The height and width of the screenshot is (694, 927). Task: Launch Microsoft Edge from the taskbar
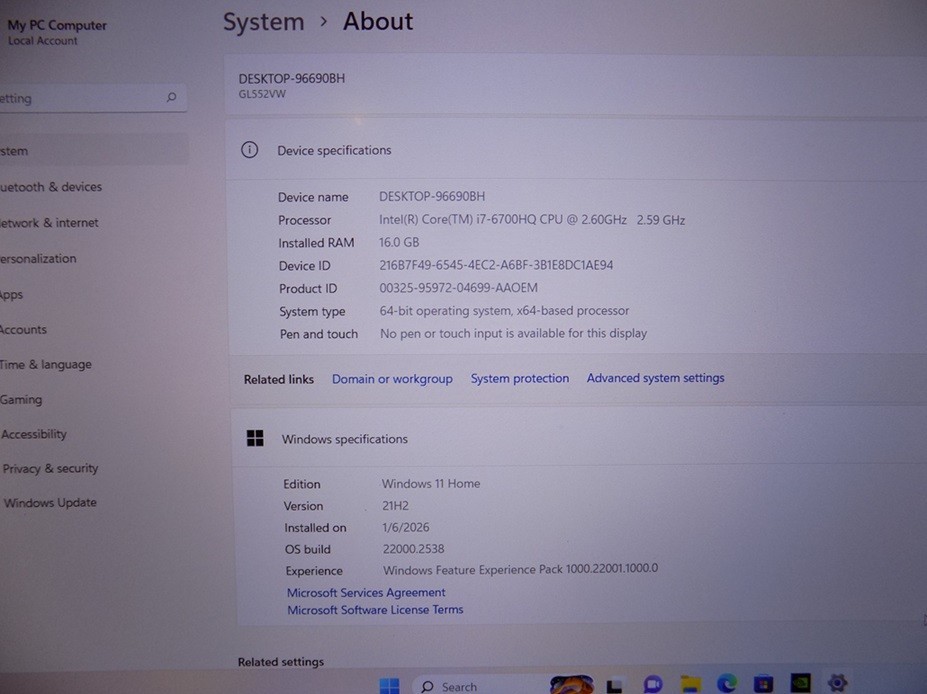(727, 683)
